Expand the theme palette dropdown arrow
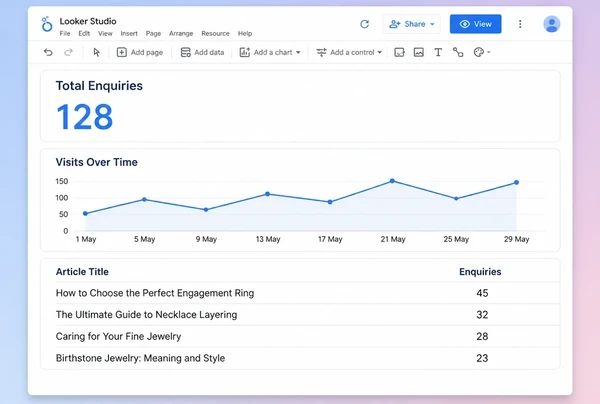Screen dimensions: 600x404 (489, 52)
